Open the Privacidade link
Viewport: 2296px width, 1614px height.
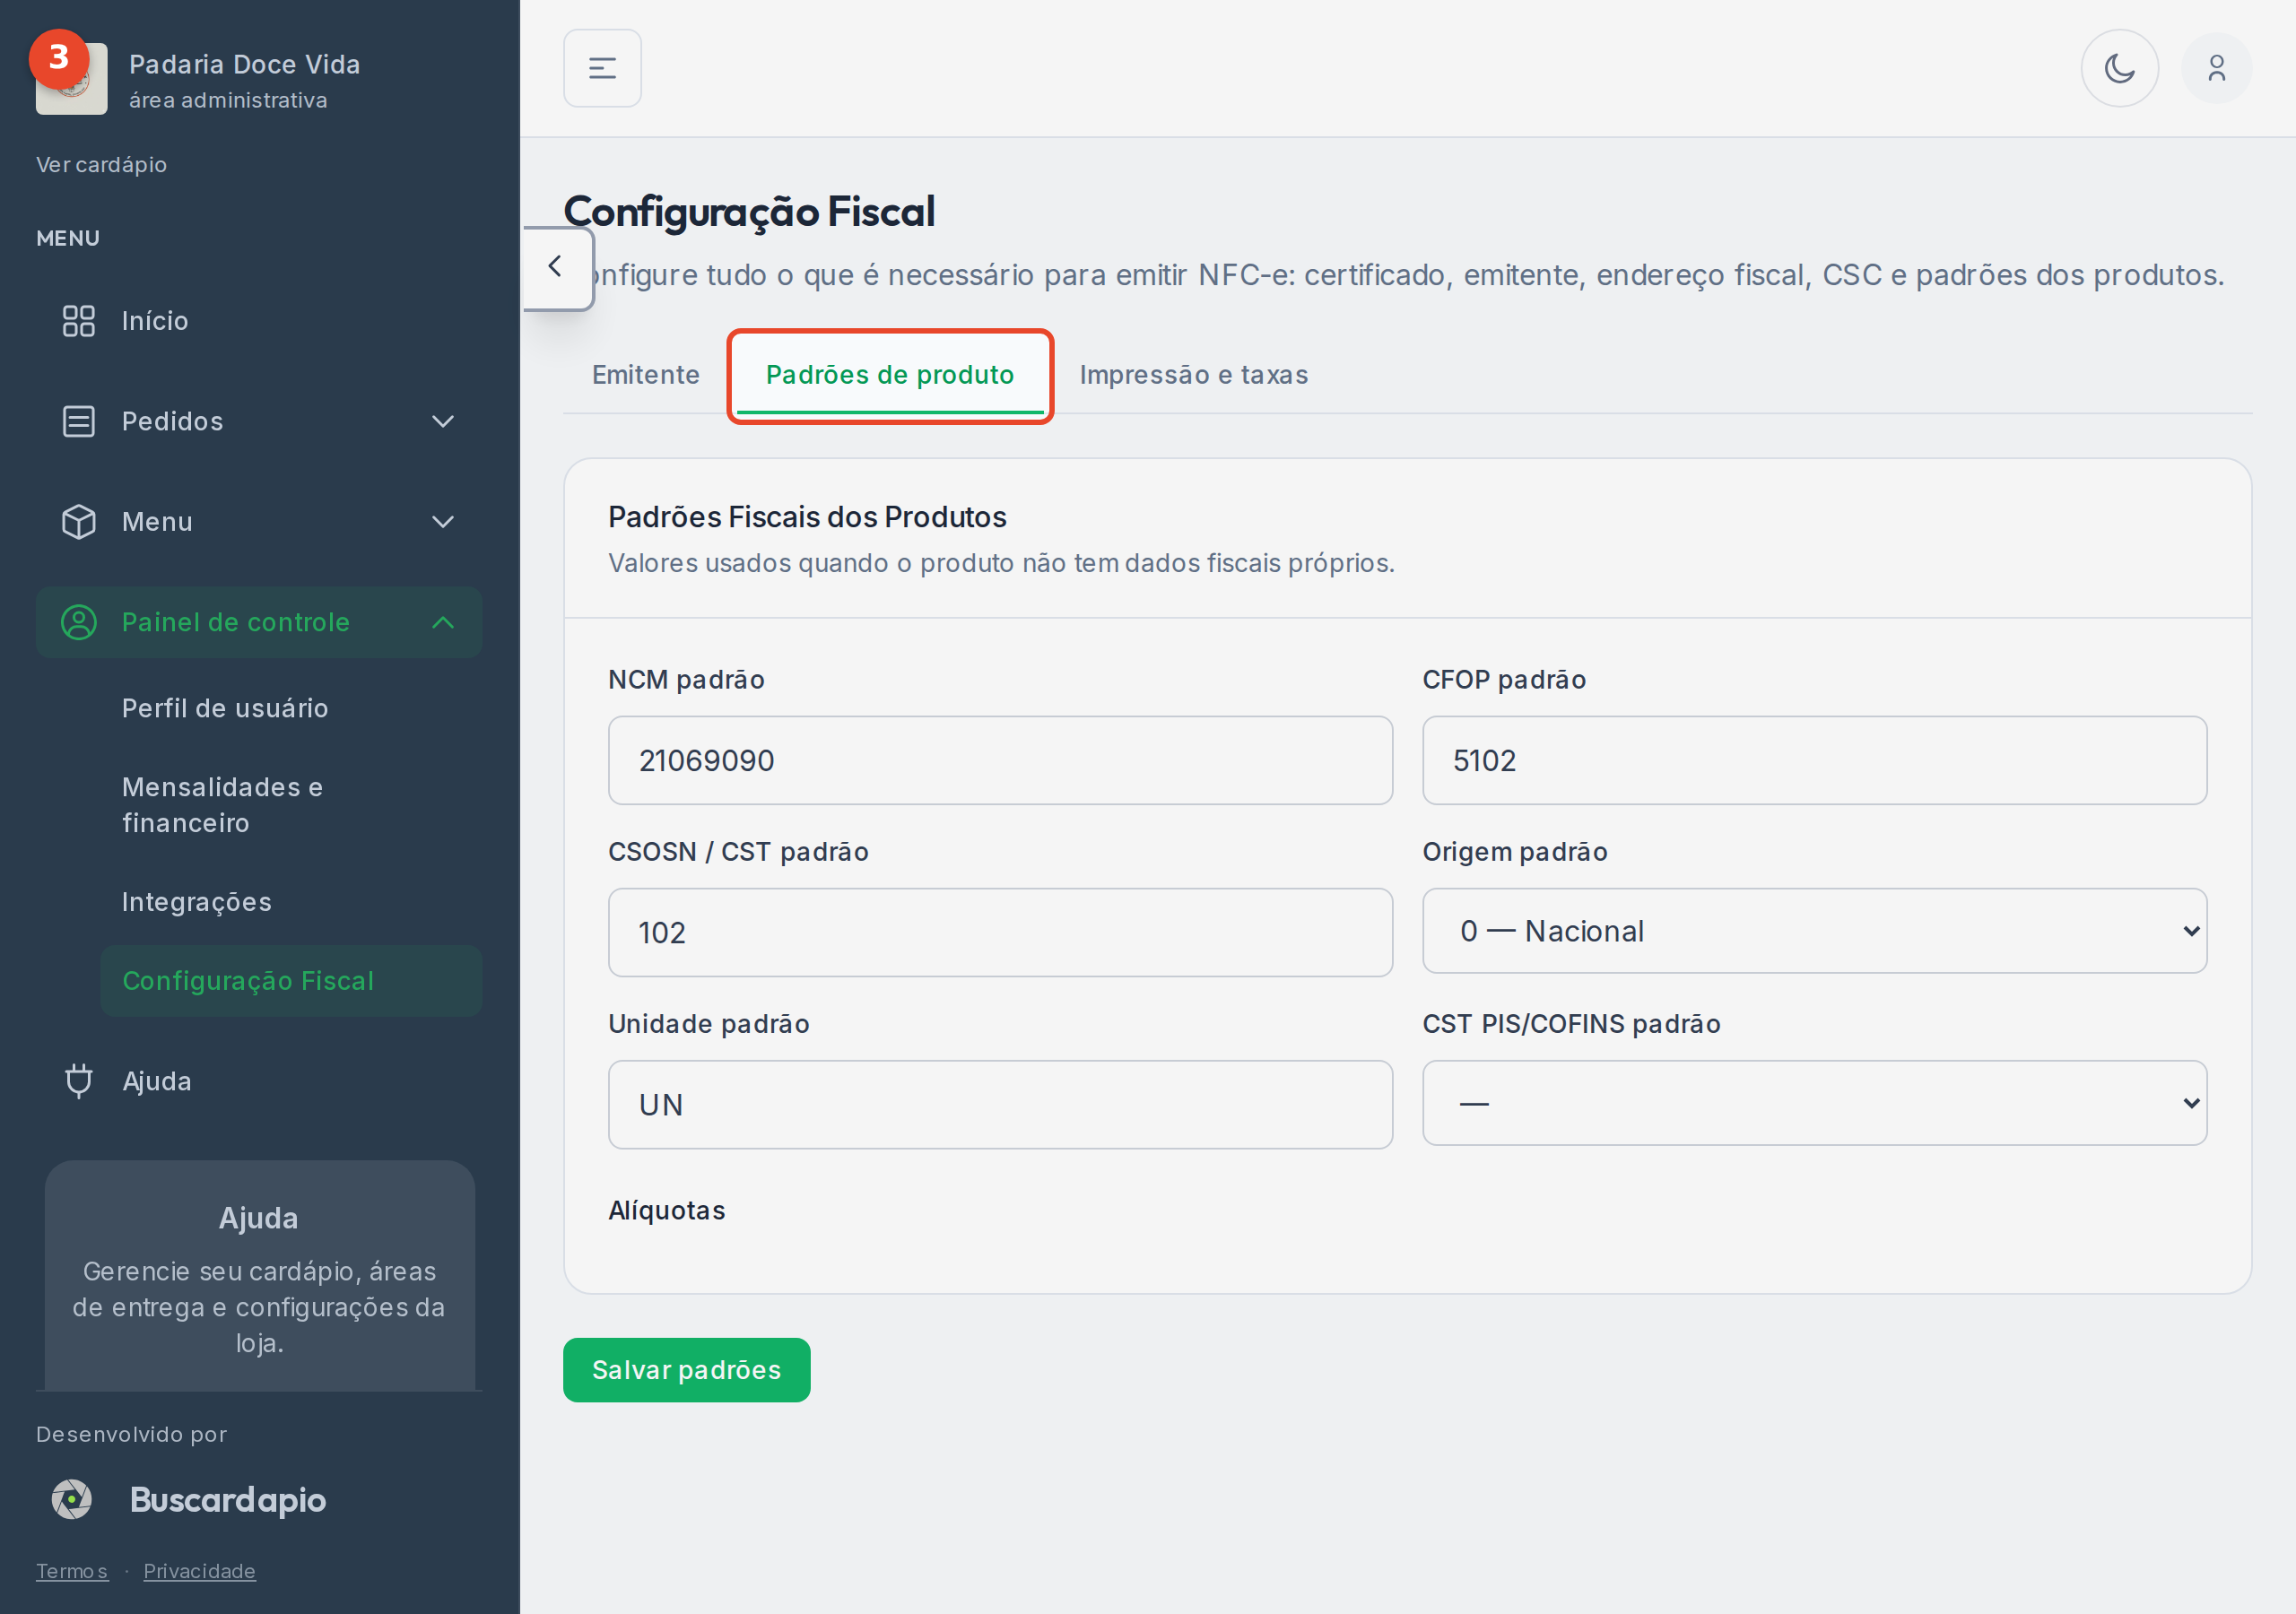199,1571
